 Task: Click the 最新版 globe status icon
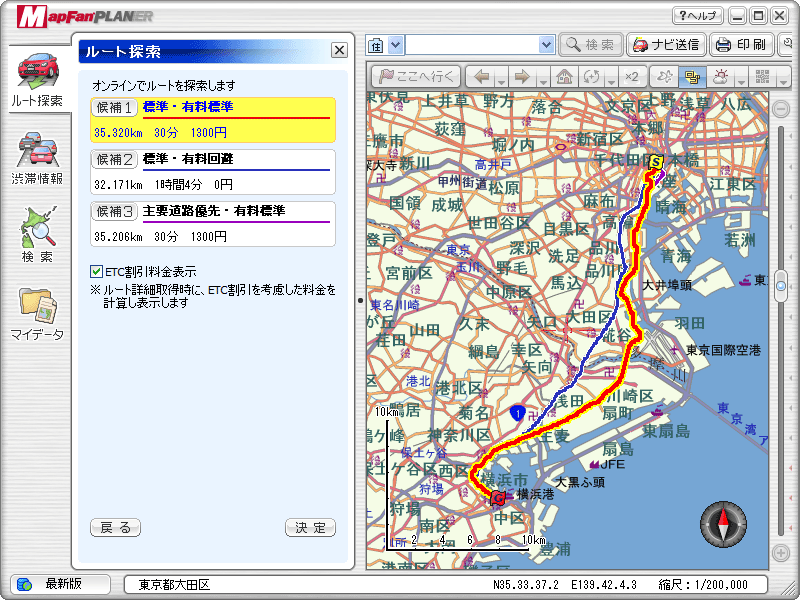pyautogui.click(x=24, y=584)
